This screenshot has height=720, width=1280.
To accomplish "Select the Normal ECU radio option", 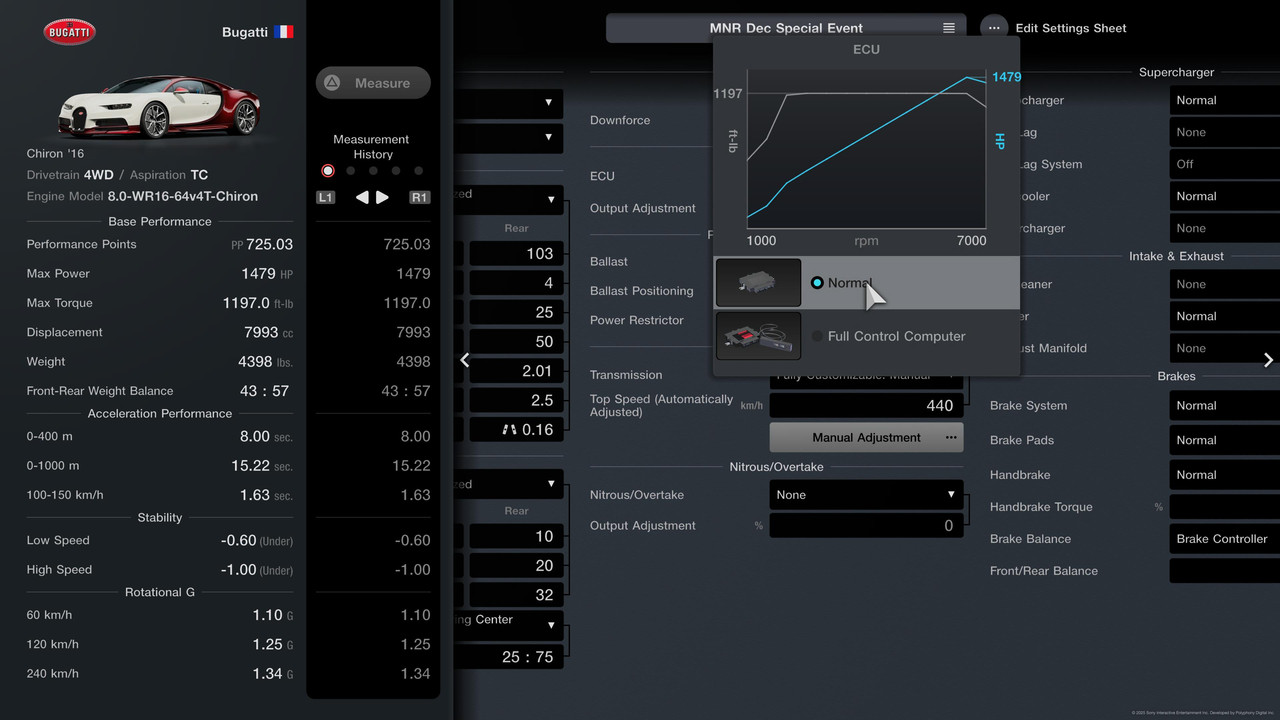I will tap(817, 283).
